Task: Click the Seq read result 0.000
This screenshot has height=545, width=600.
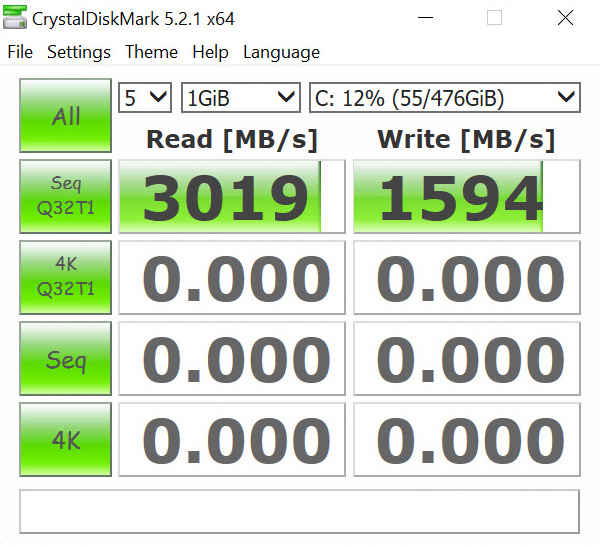Action: (x=232, y=359)
